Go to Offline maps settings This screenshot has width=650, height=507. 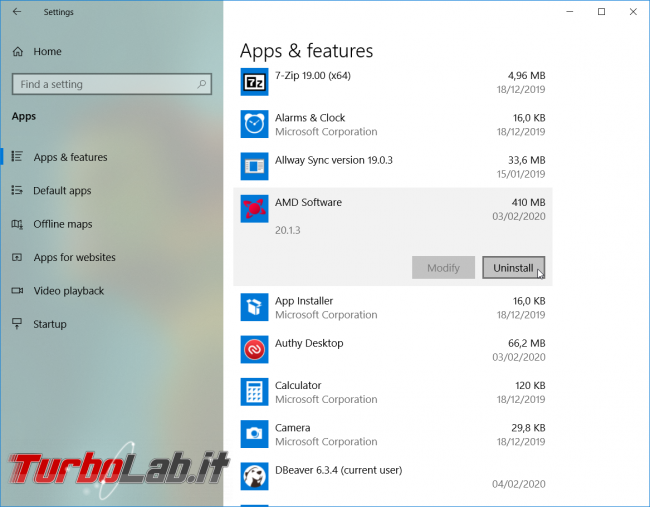coord(63,224)
